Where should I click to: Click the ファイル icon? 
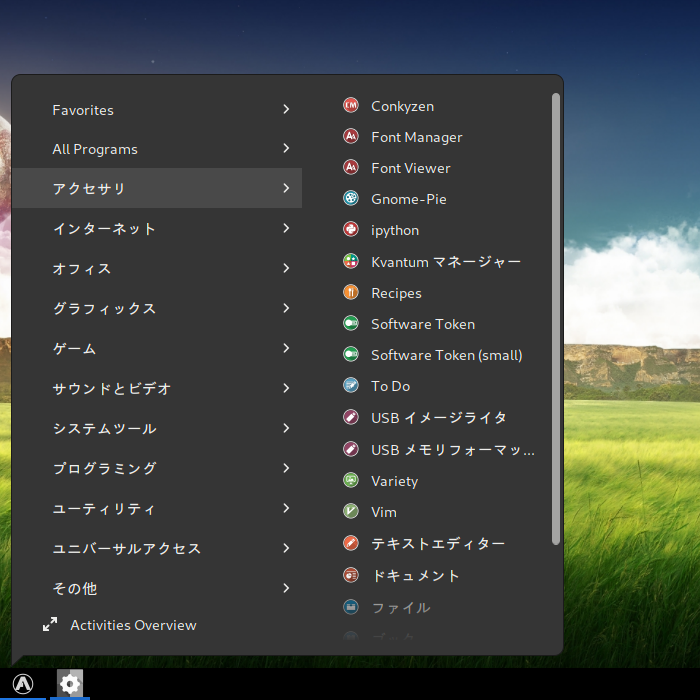351,607
